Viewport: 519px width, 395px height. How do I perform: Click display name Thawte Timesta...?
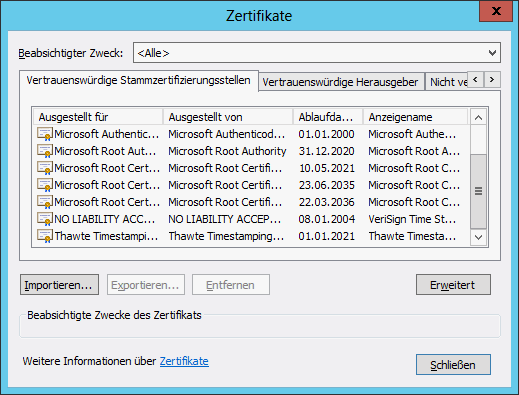[412, 236]
